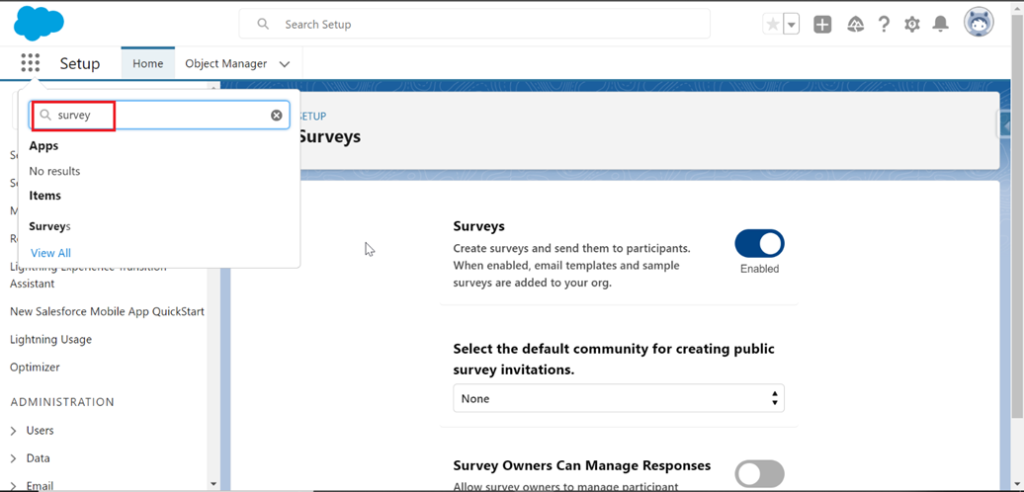Image resolution: width=1024 pixels, height=492 pixels.
Task: Expand the Data tree node
Action: click(x=14, y=458)
